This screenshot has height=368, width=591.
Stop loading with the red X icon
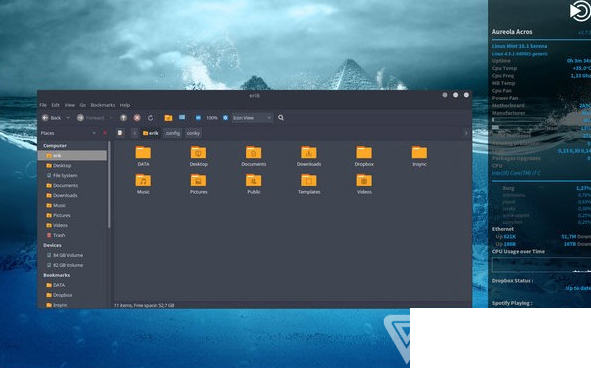pyautogui.click(x=137, y=118)
